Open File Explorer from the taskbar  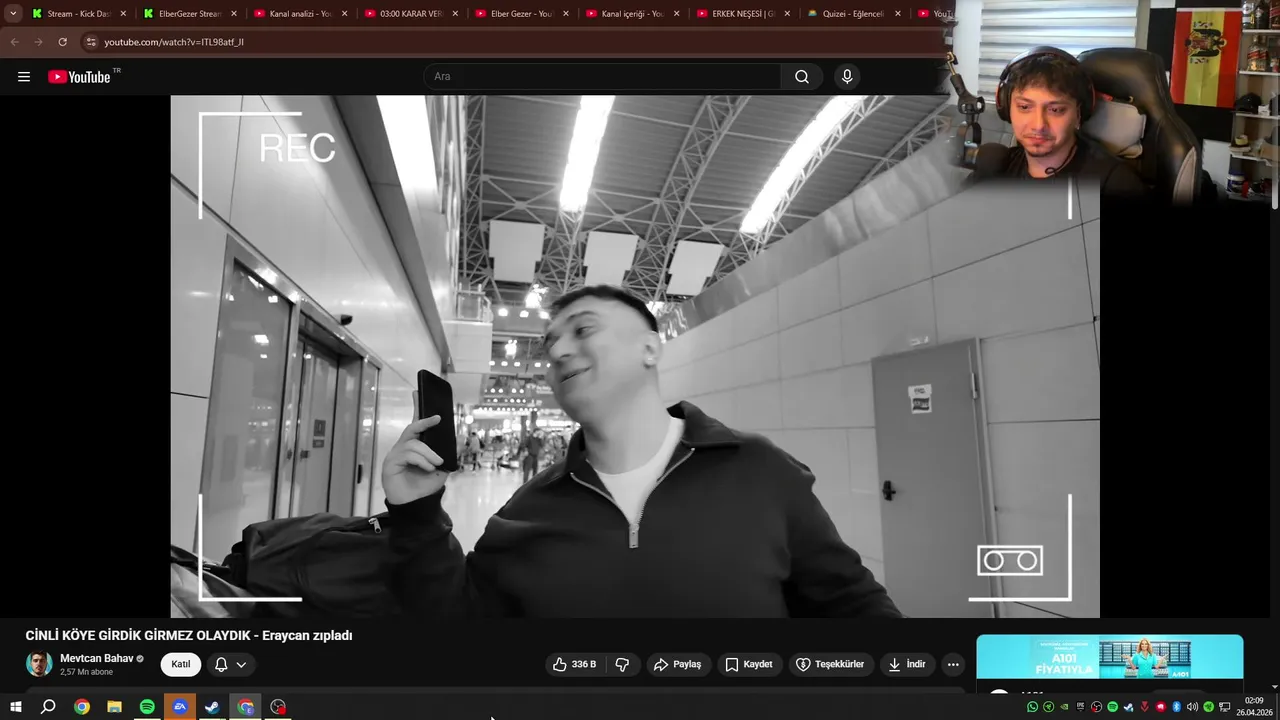(x=114, y=707)
